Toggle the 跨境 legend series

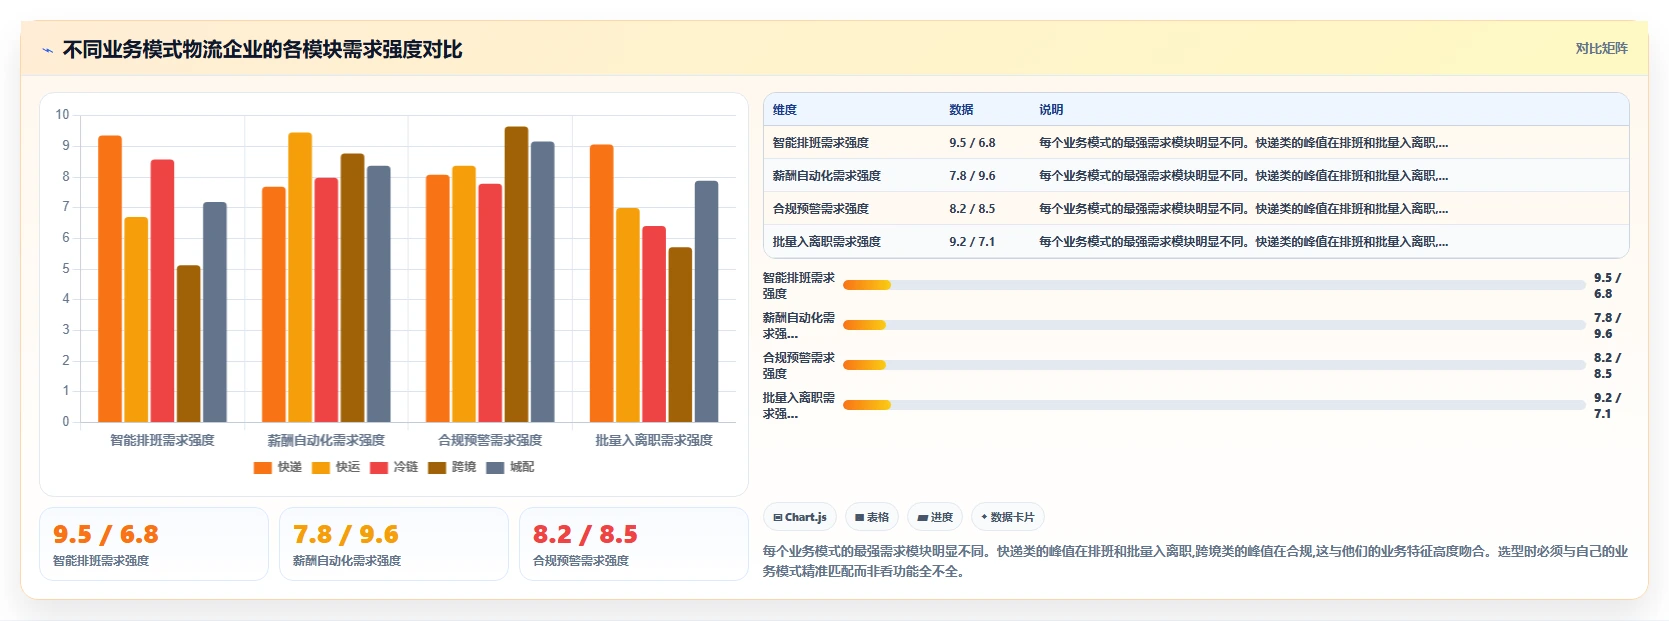(x=452, y=467)
